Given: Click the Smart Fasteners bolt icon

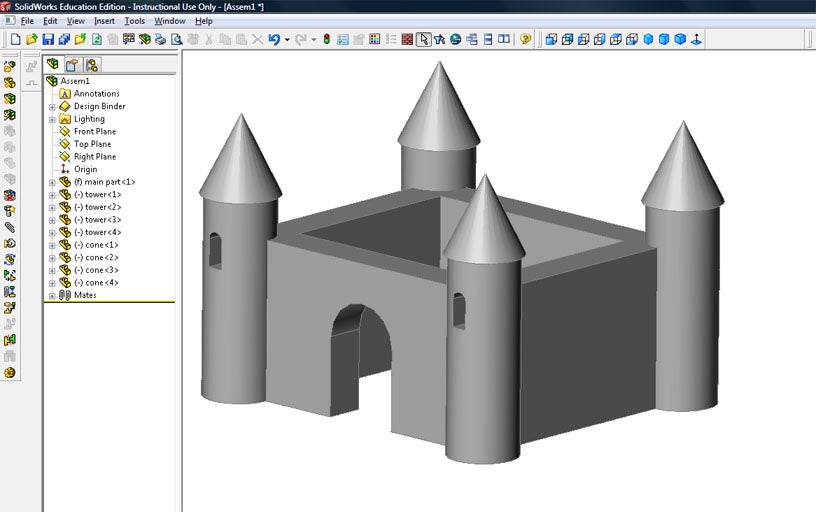Looking at the screenshot, I should [10, 211].
